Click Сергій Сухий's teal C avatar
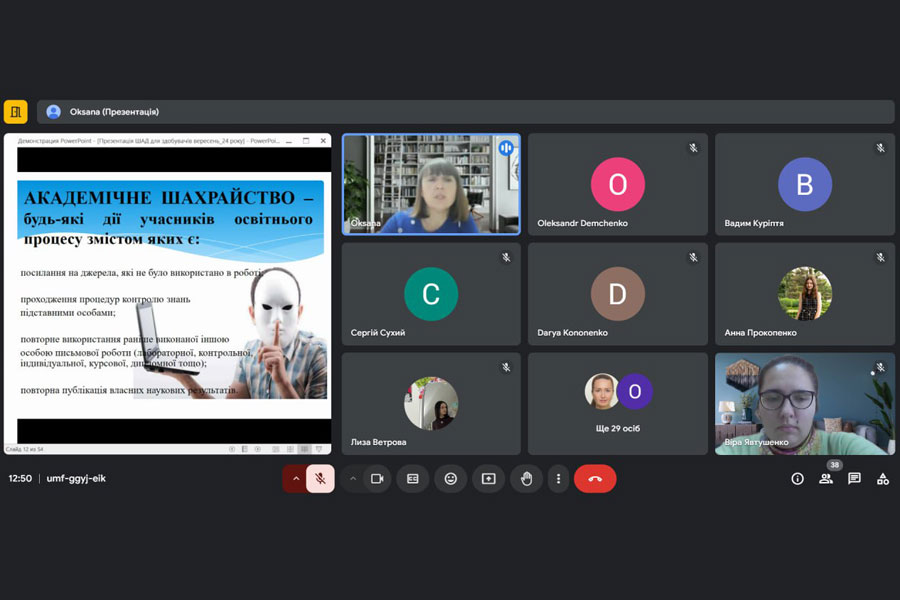The image size is (900, 600). 431,294
